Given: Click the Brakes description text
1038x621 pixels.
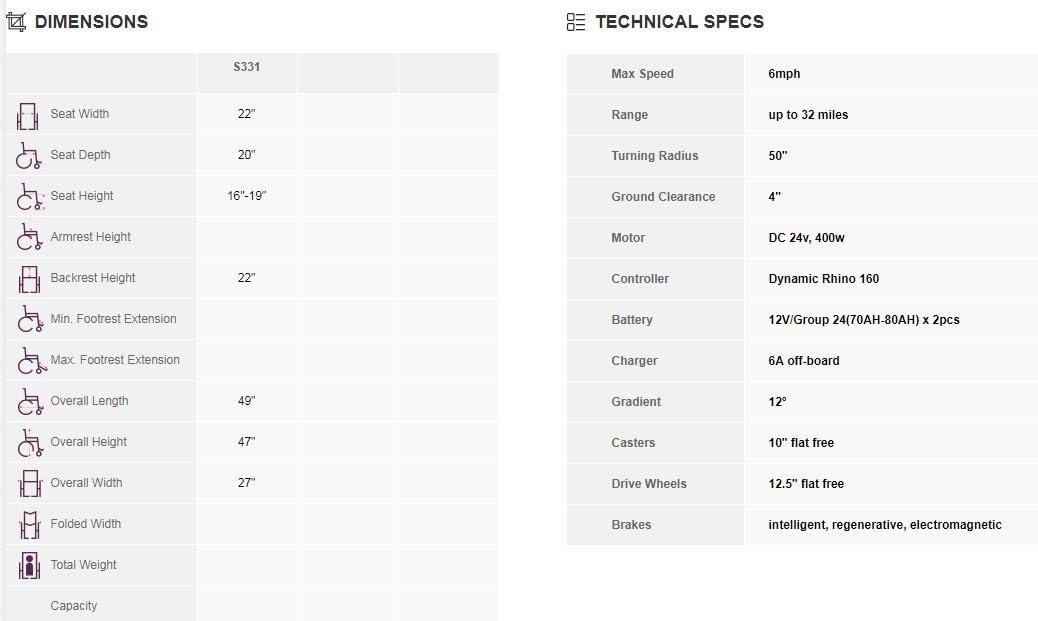Looking at the screenshot, I should (x=884, y=525).
